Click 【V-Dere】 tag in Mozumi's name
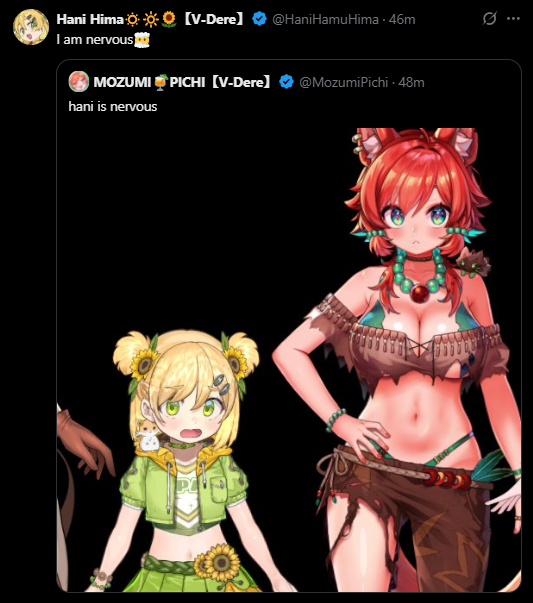This screenshot has height=603, width=533. coord(240,82)
